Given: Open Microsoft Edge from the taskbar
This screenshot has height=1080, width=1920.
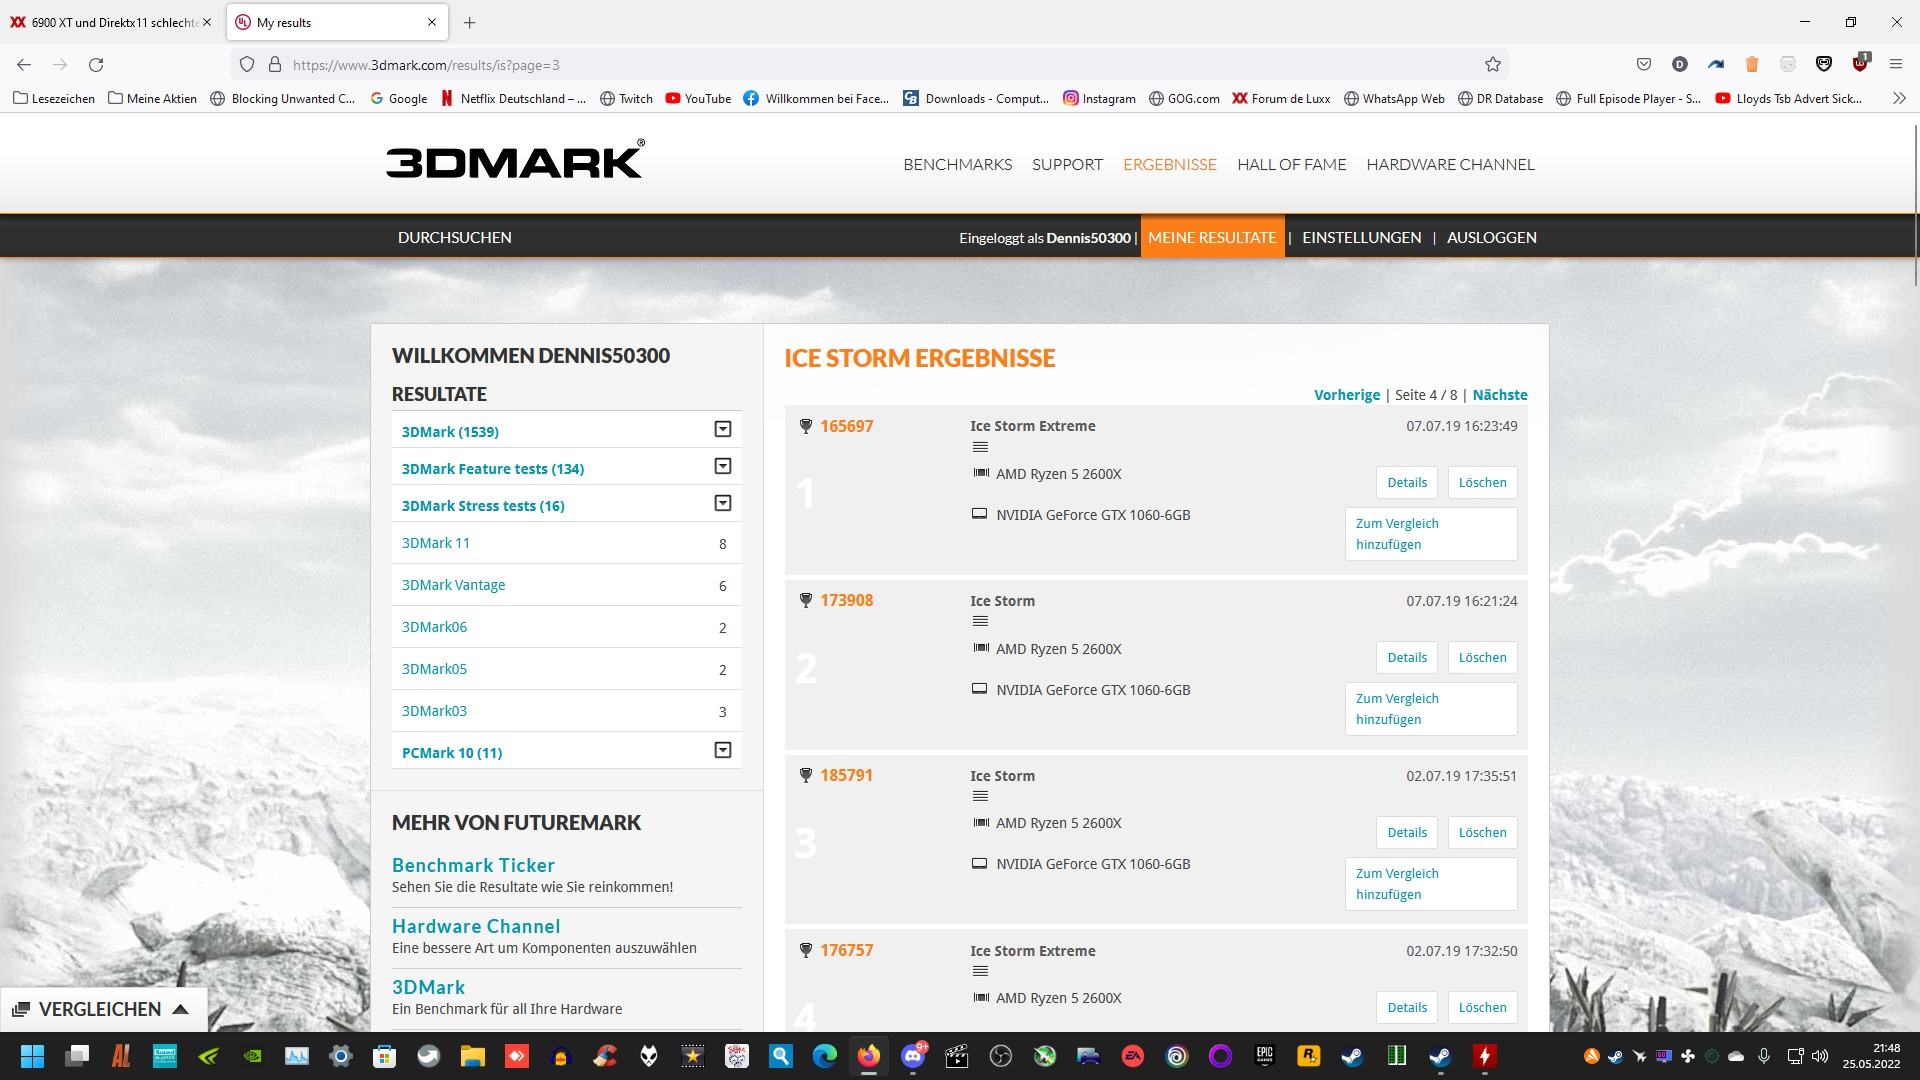Looking at the screenshot, I should click(x=825, y=1056).
